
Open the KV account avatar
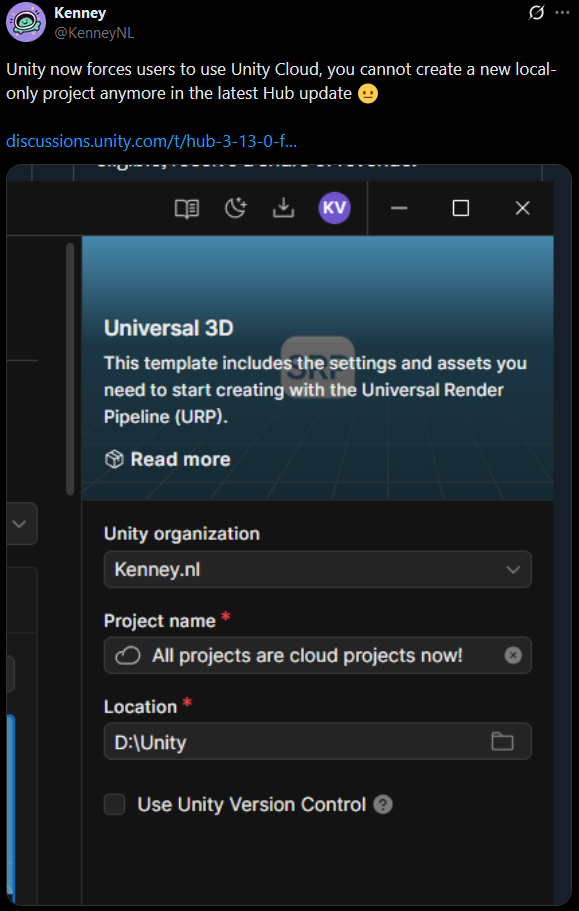[334, 207]
